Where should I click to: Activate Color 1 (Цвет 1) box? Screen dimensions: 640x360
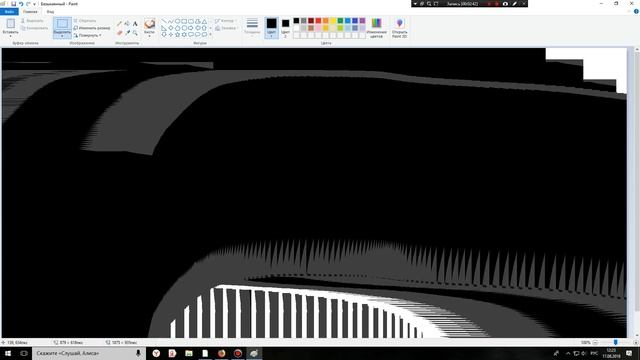pos(271,28)
